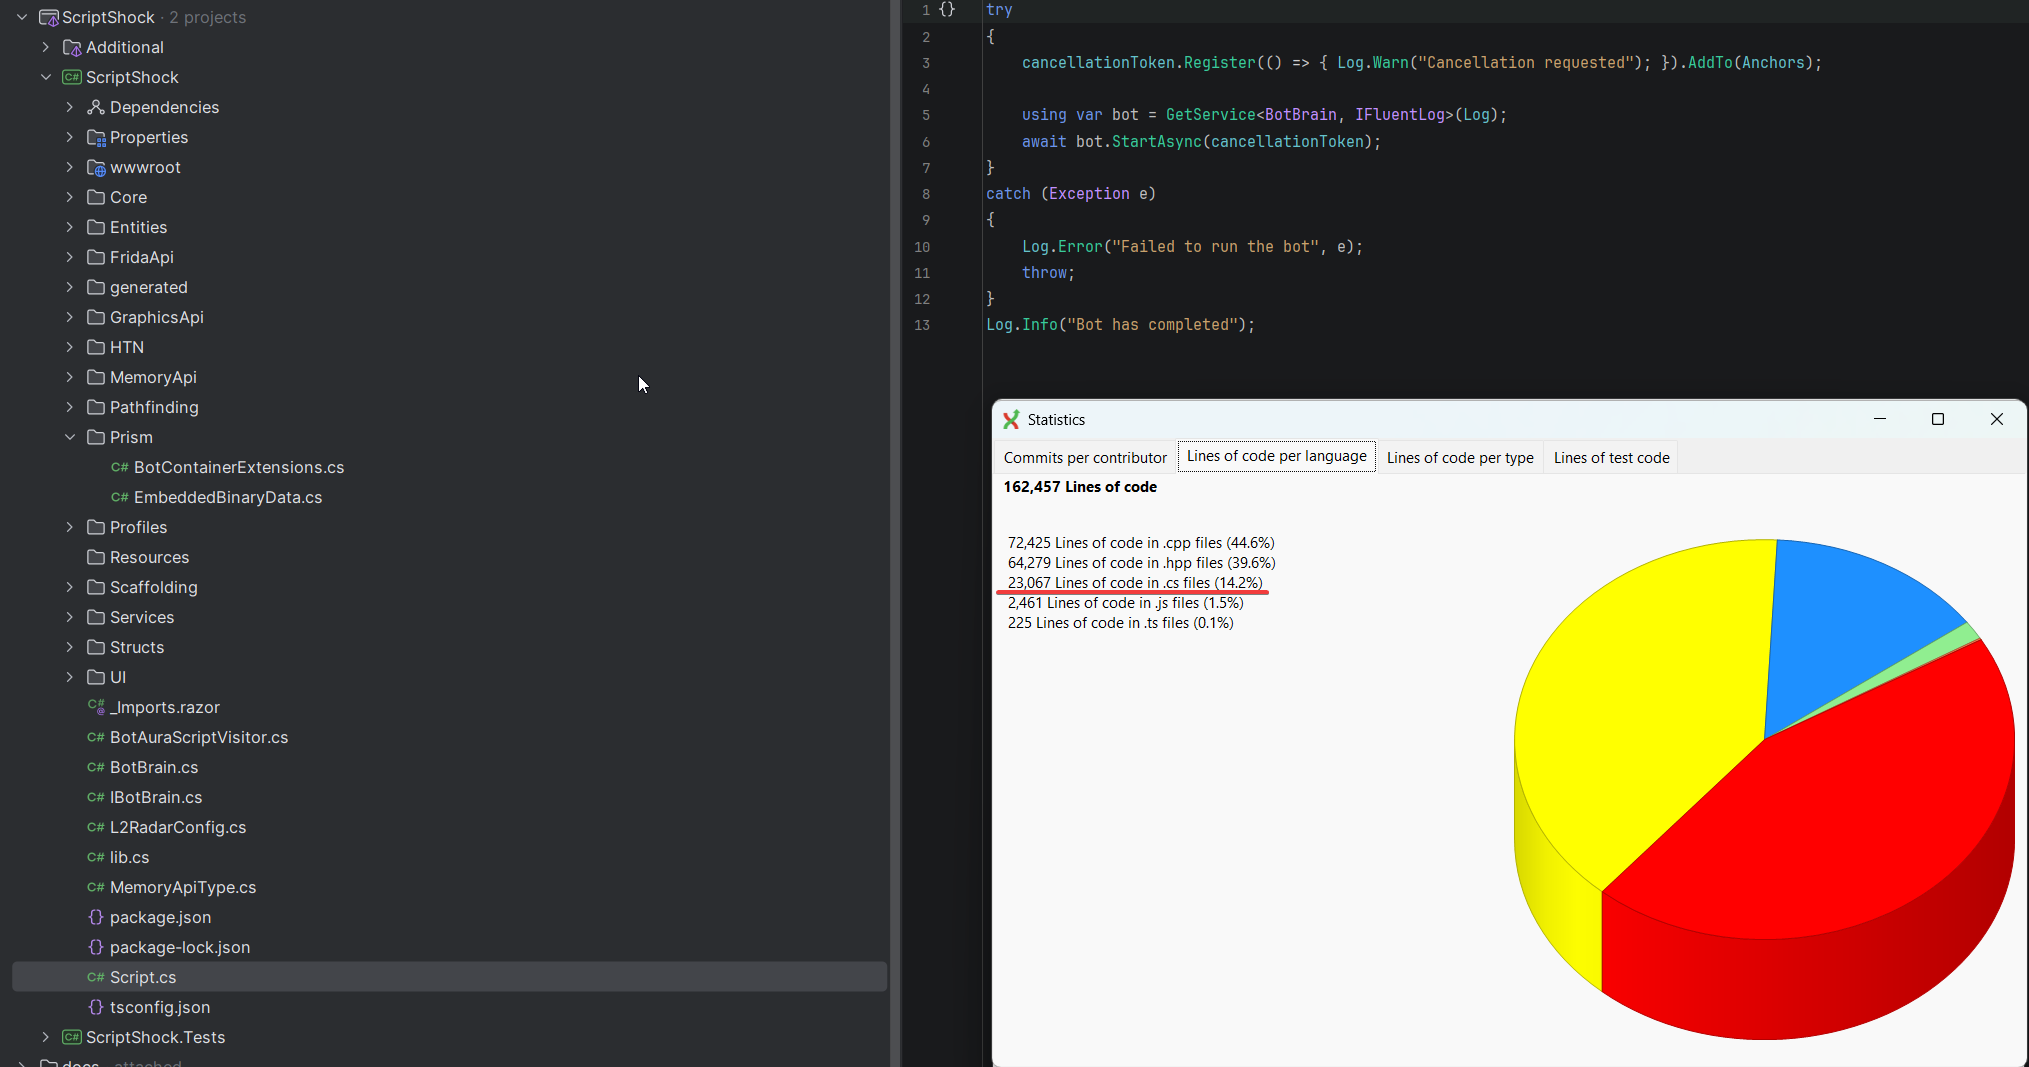Switch to the Commits per contributor tab
This screenshot has width=2029, height=1067.
click(1084, 457)
